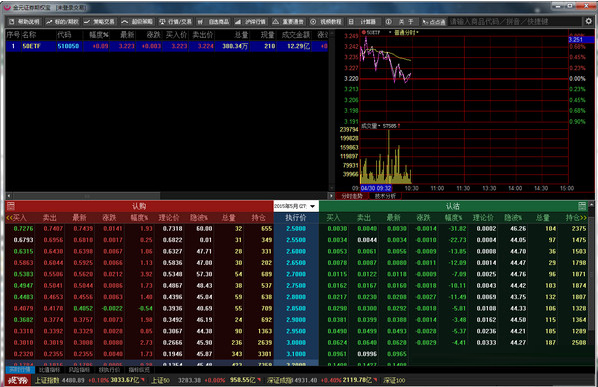This screenshot has width=598, height=387.
Task: Click call ask price 0.6956
Action: (x=53, y=240)
